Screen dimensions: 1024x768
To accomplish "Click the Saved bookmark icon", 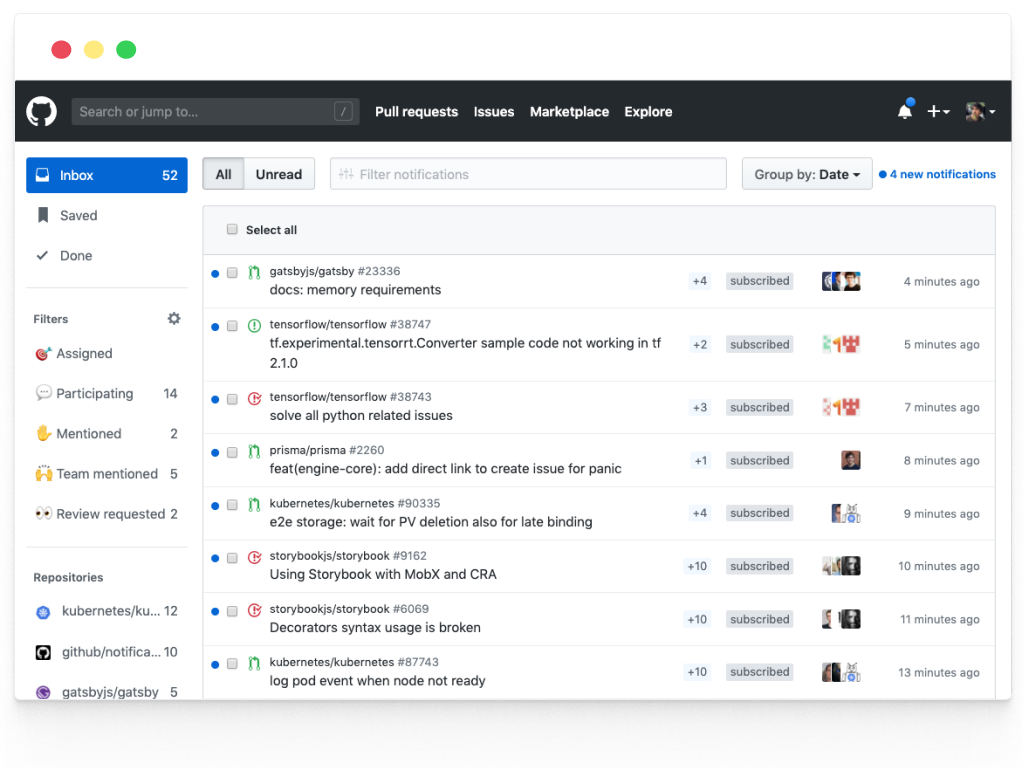I will tap(42, 215).
